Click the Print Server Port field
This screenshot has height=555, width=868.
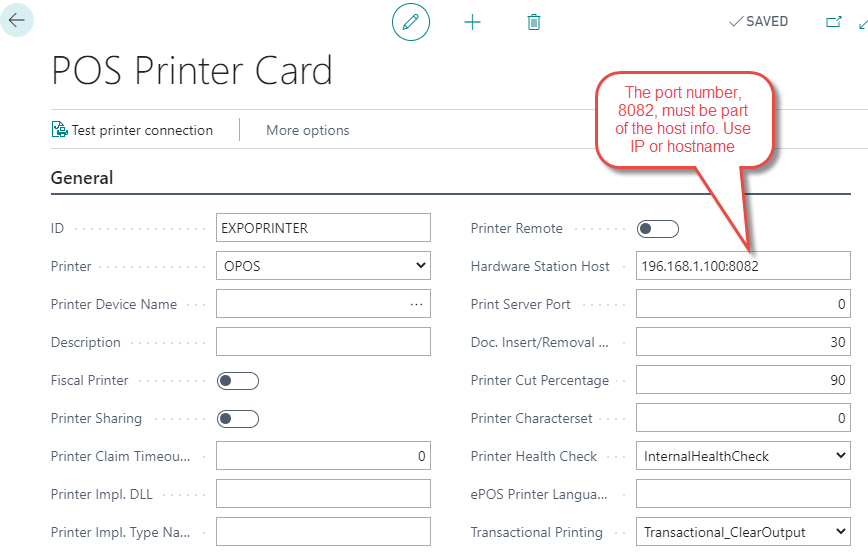(x=743, y=304)
